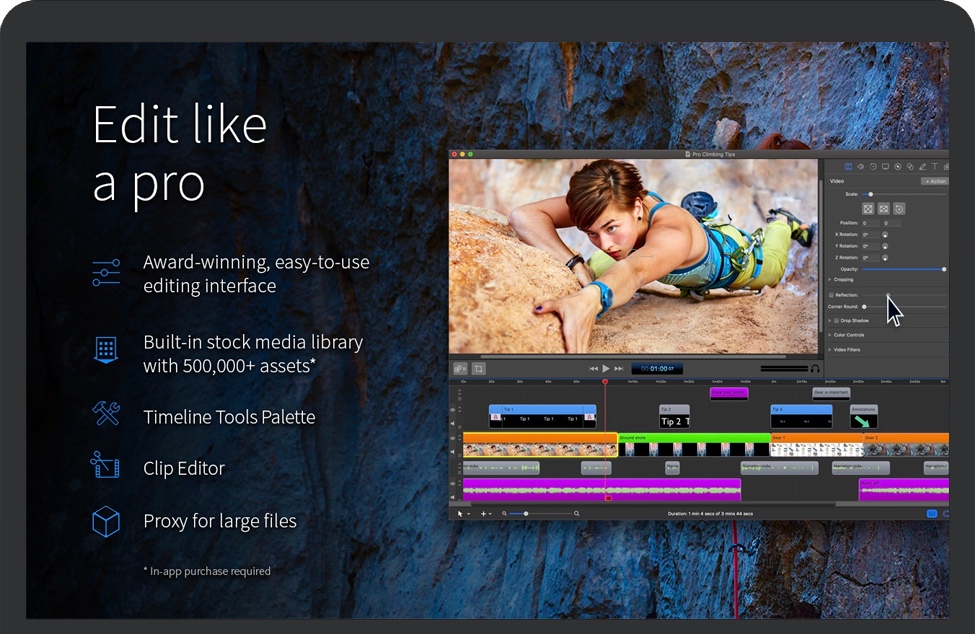Click the headphones audio icon

[x=815, y=369]
